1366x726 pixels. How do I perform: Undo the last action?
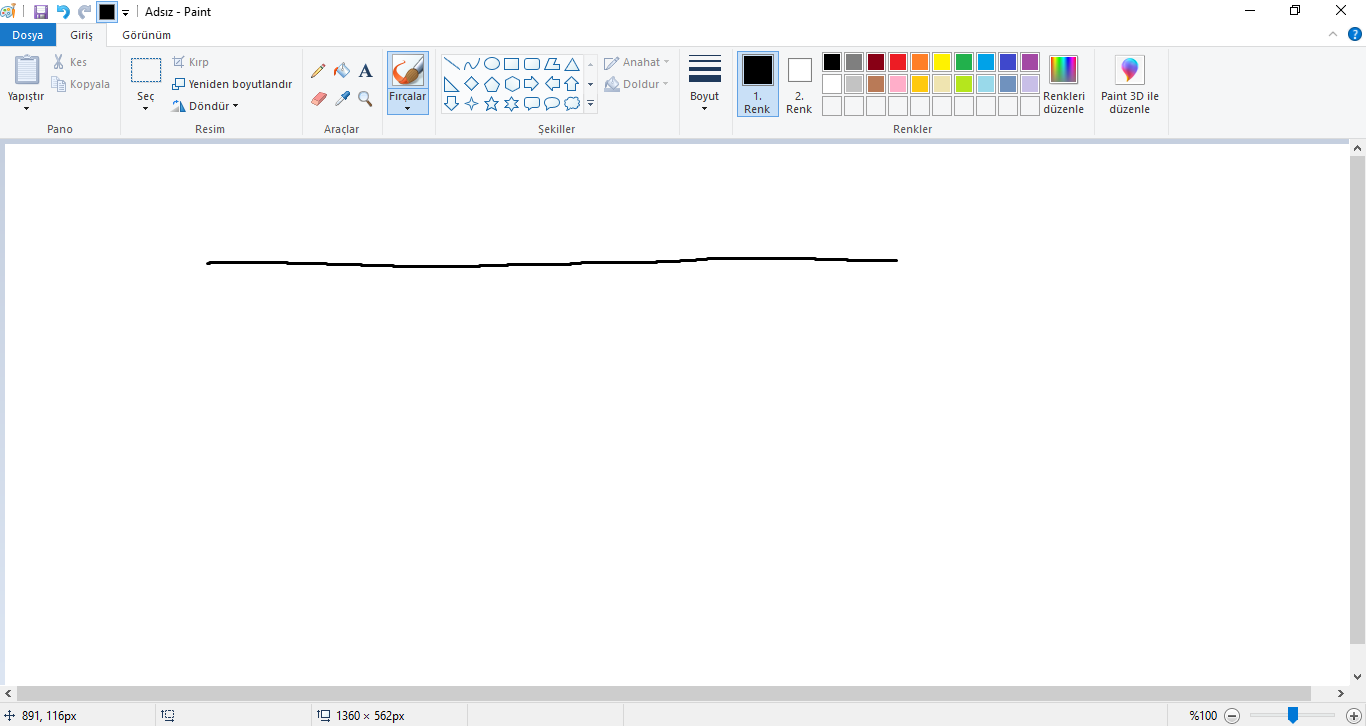(x=63, y=12)
